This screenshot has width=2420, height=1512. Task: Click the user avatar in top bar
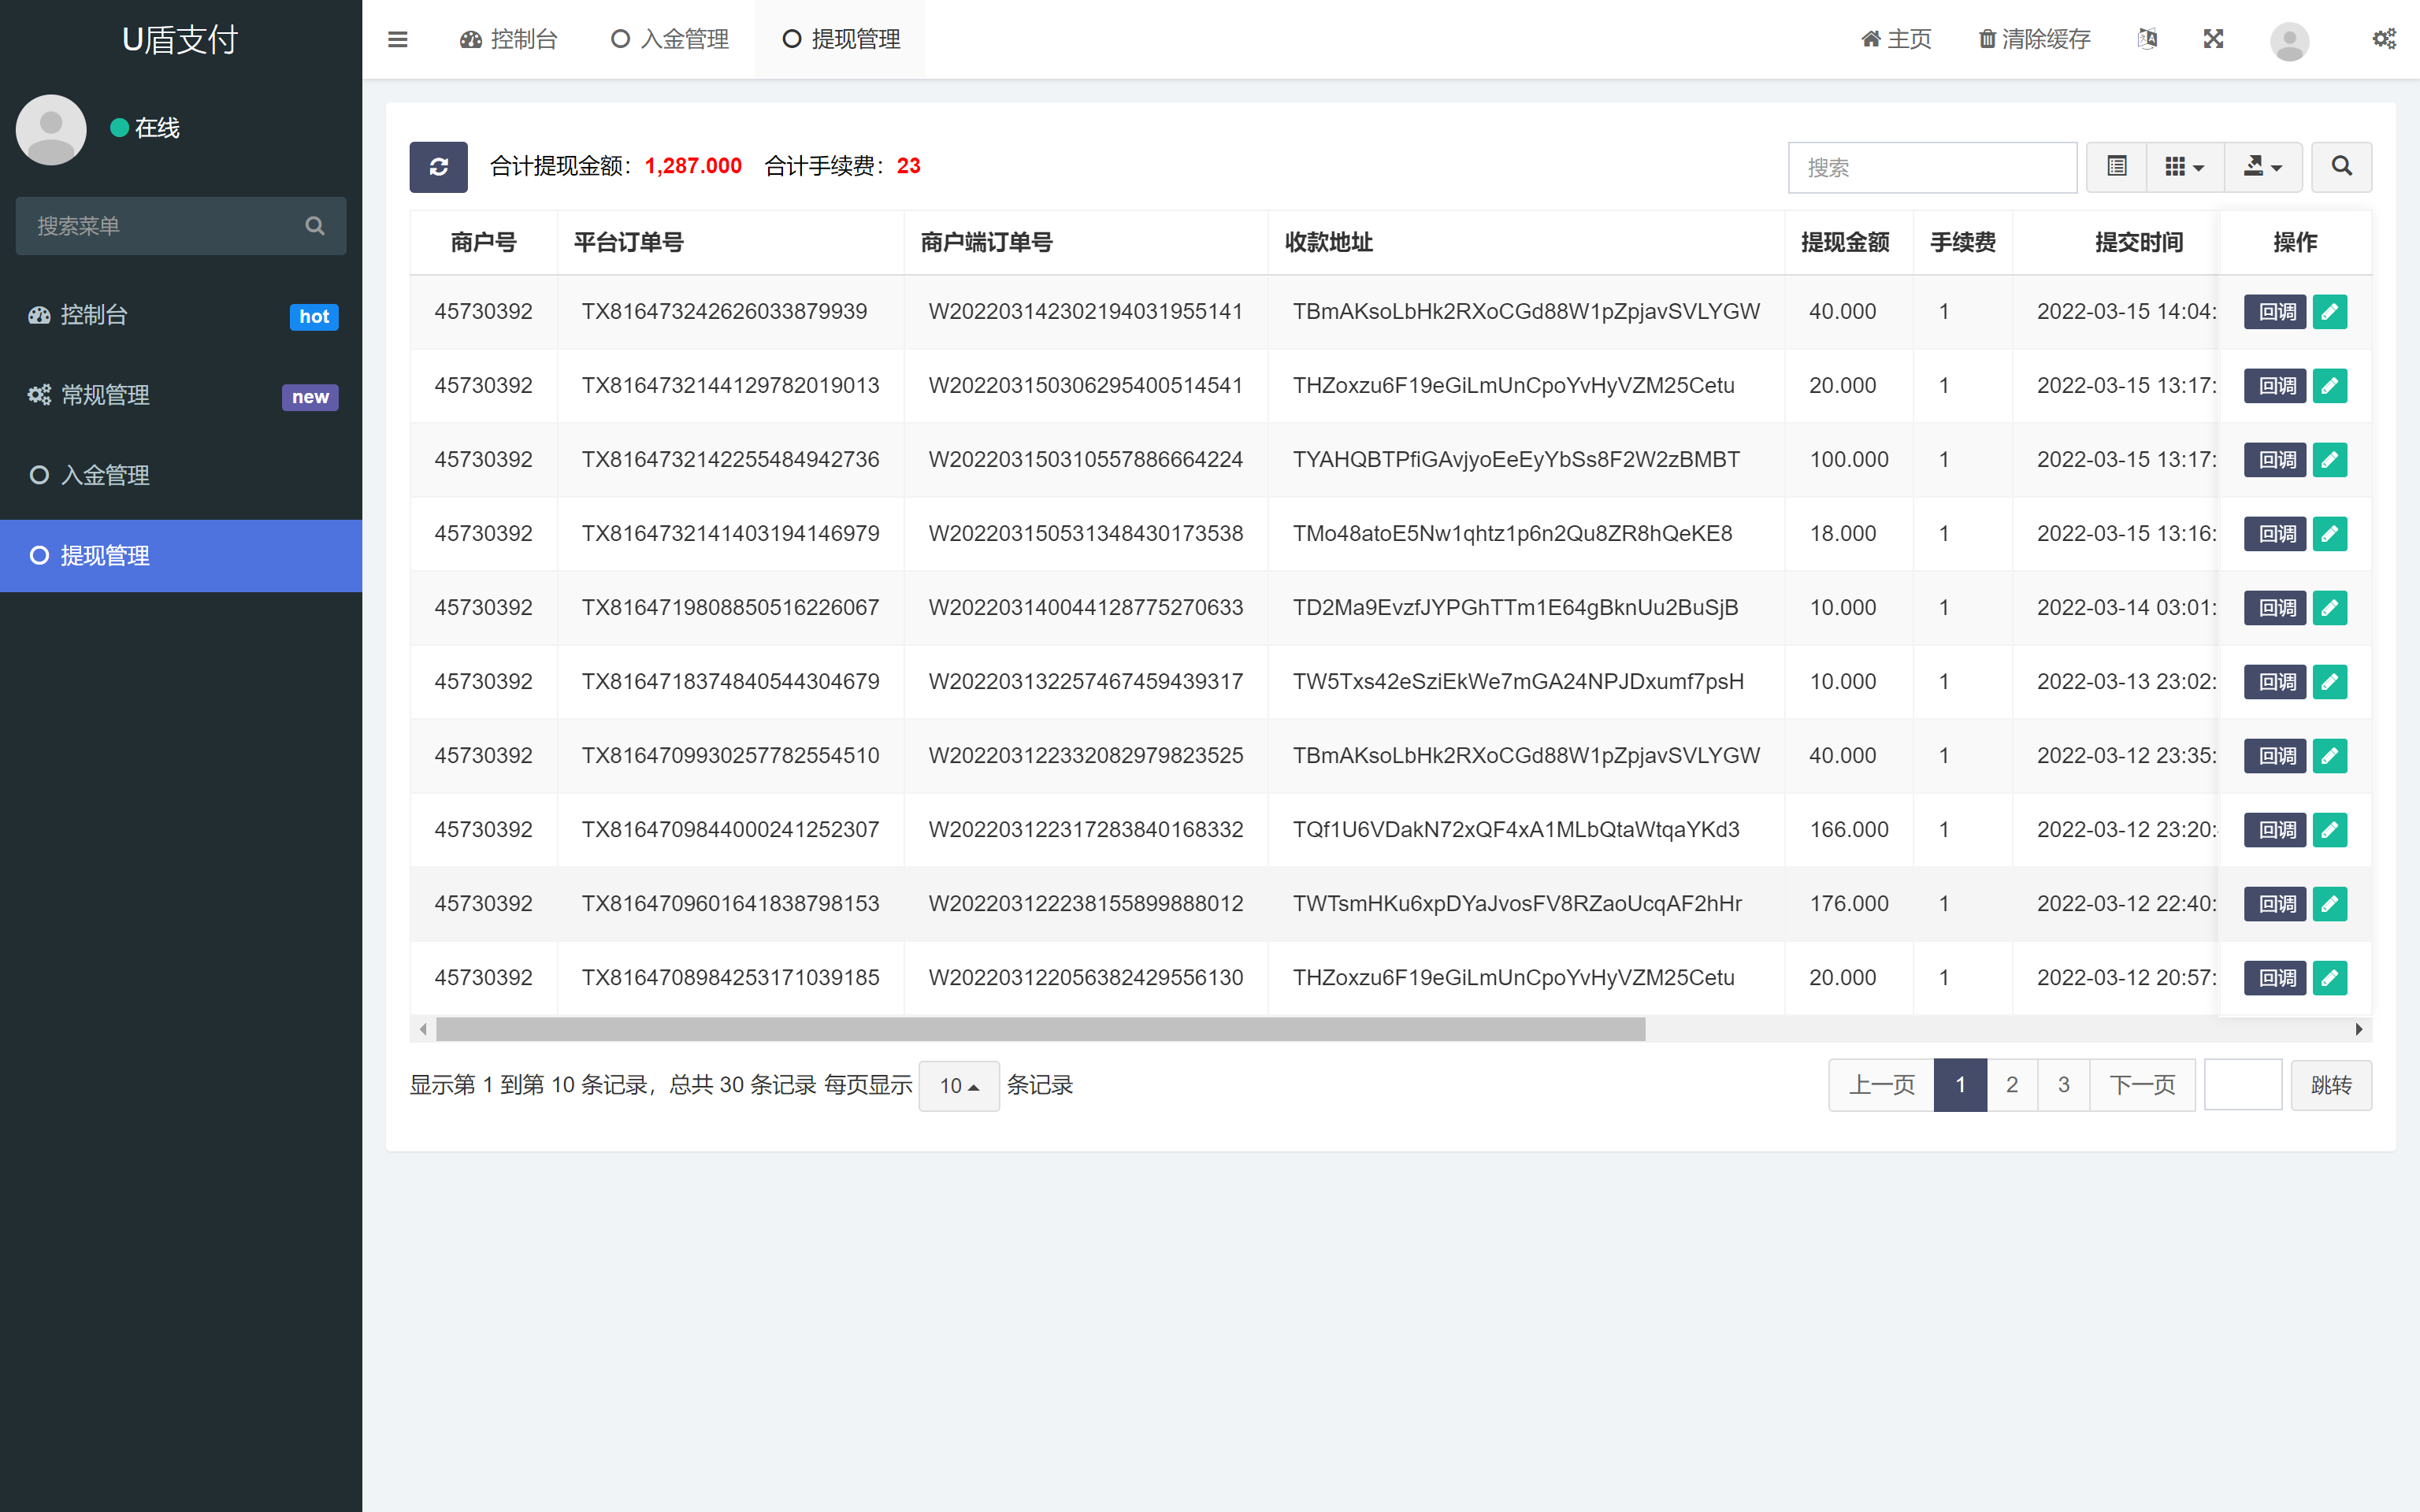coord(2289,41)
